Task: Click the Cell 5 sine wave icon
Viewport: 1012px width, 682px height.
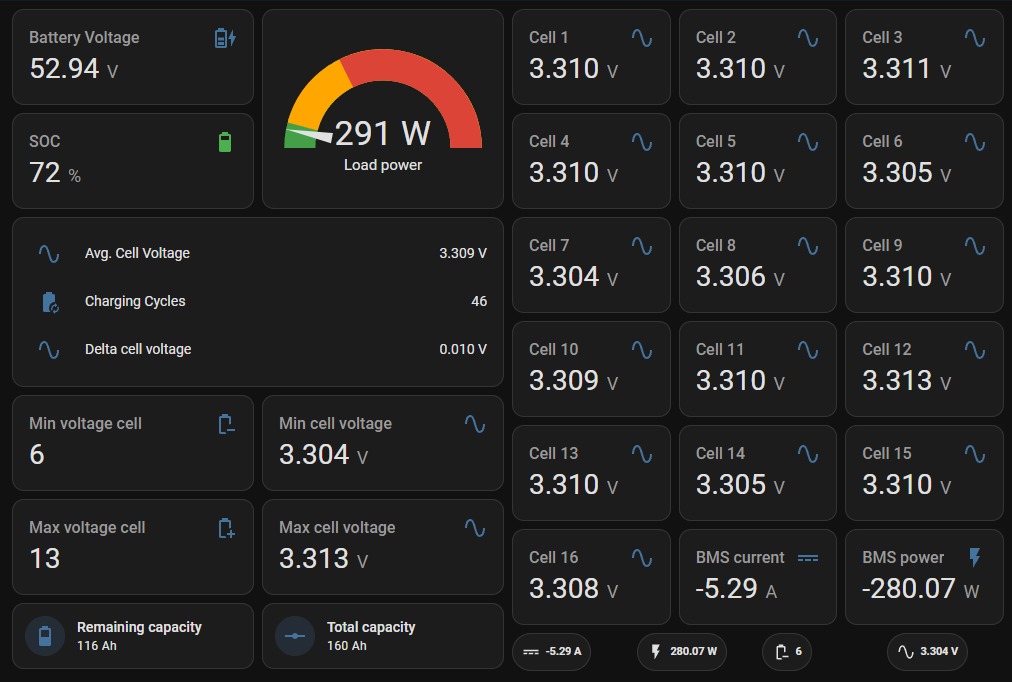Action: [x=807, y=142]
